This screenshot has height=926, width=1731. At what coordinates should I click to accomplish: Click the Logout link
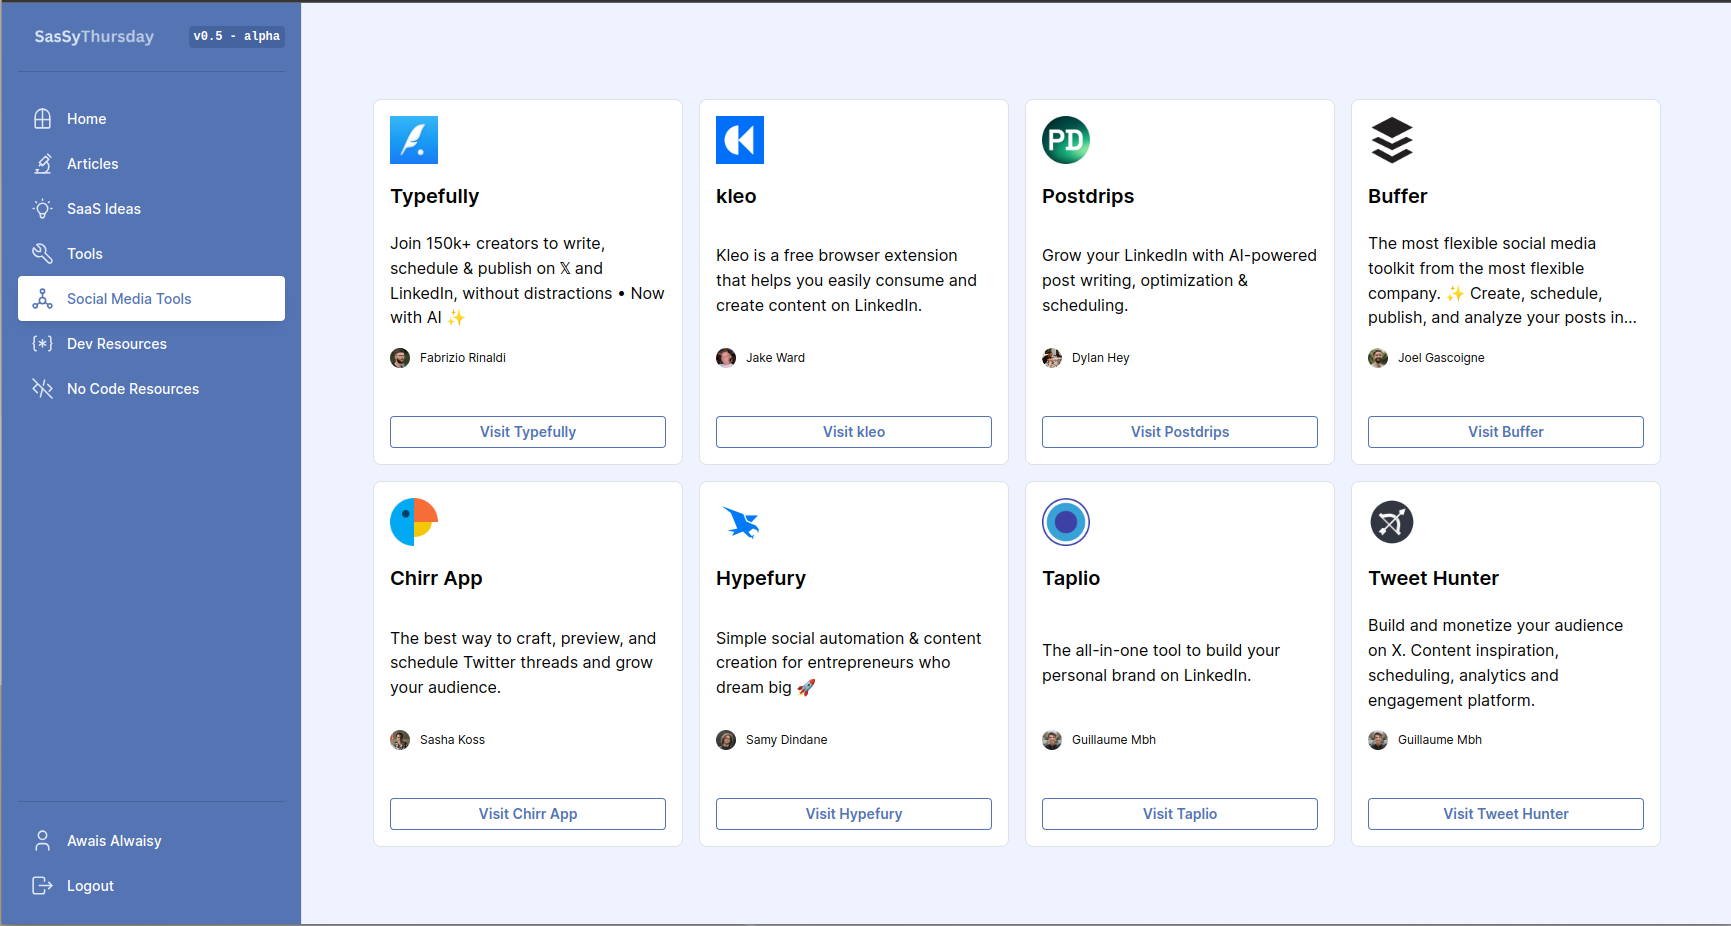coord(151,886)
